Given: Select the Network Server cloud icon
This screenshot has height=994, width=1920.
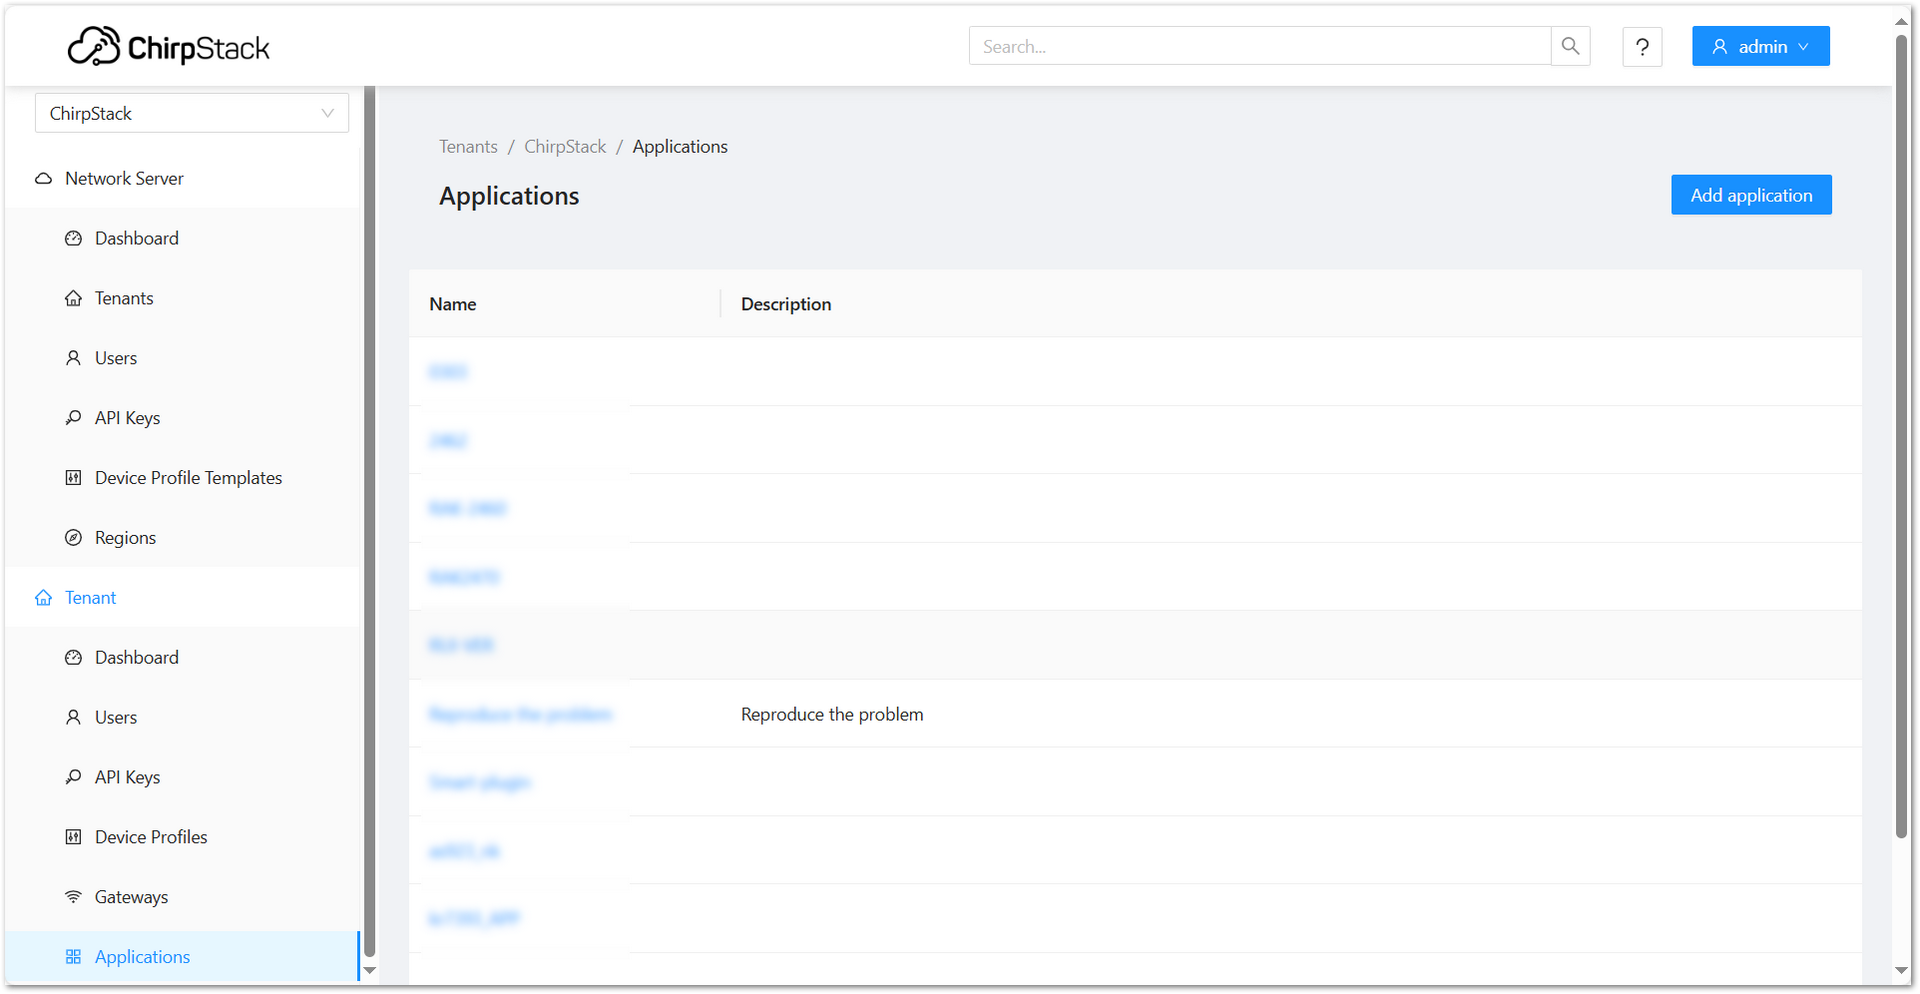Looking at the screenshot, I should click(x=43, y=178).
